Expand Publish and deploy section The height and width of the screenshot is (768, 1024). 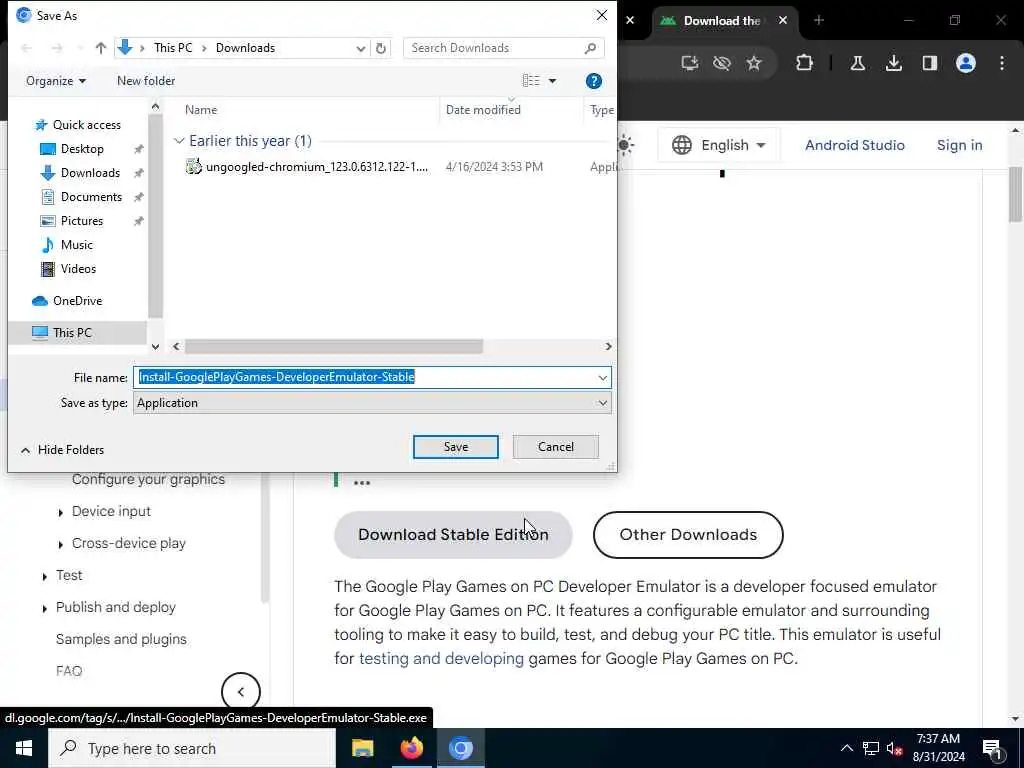[44, 609]
